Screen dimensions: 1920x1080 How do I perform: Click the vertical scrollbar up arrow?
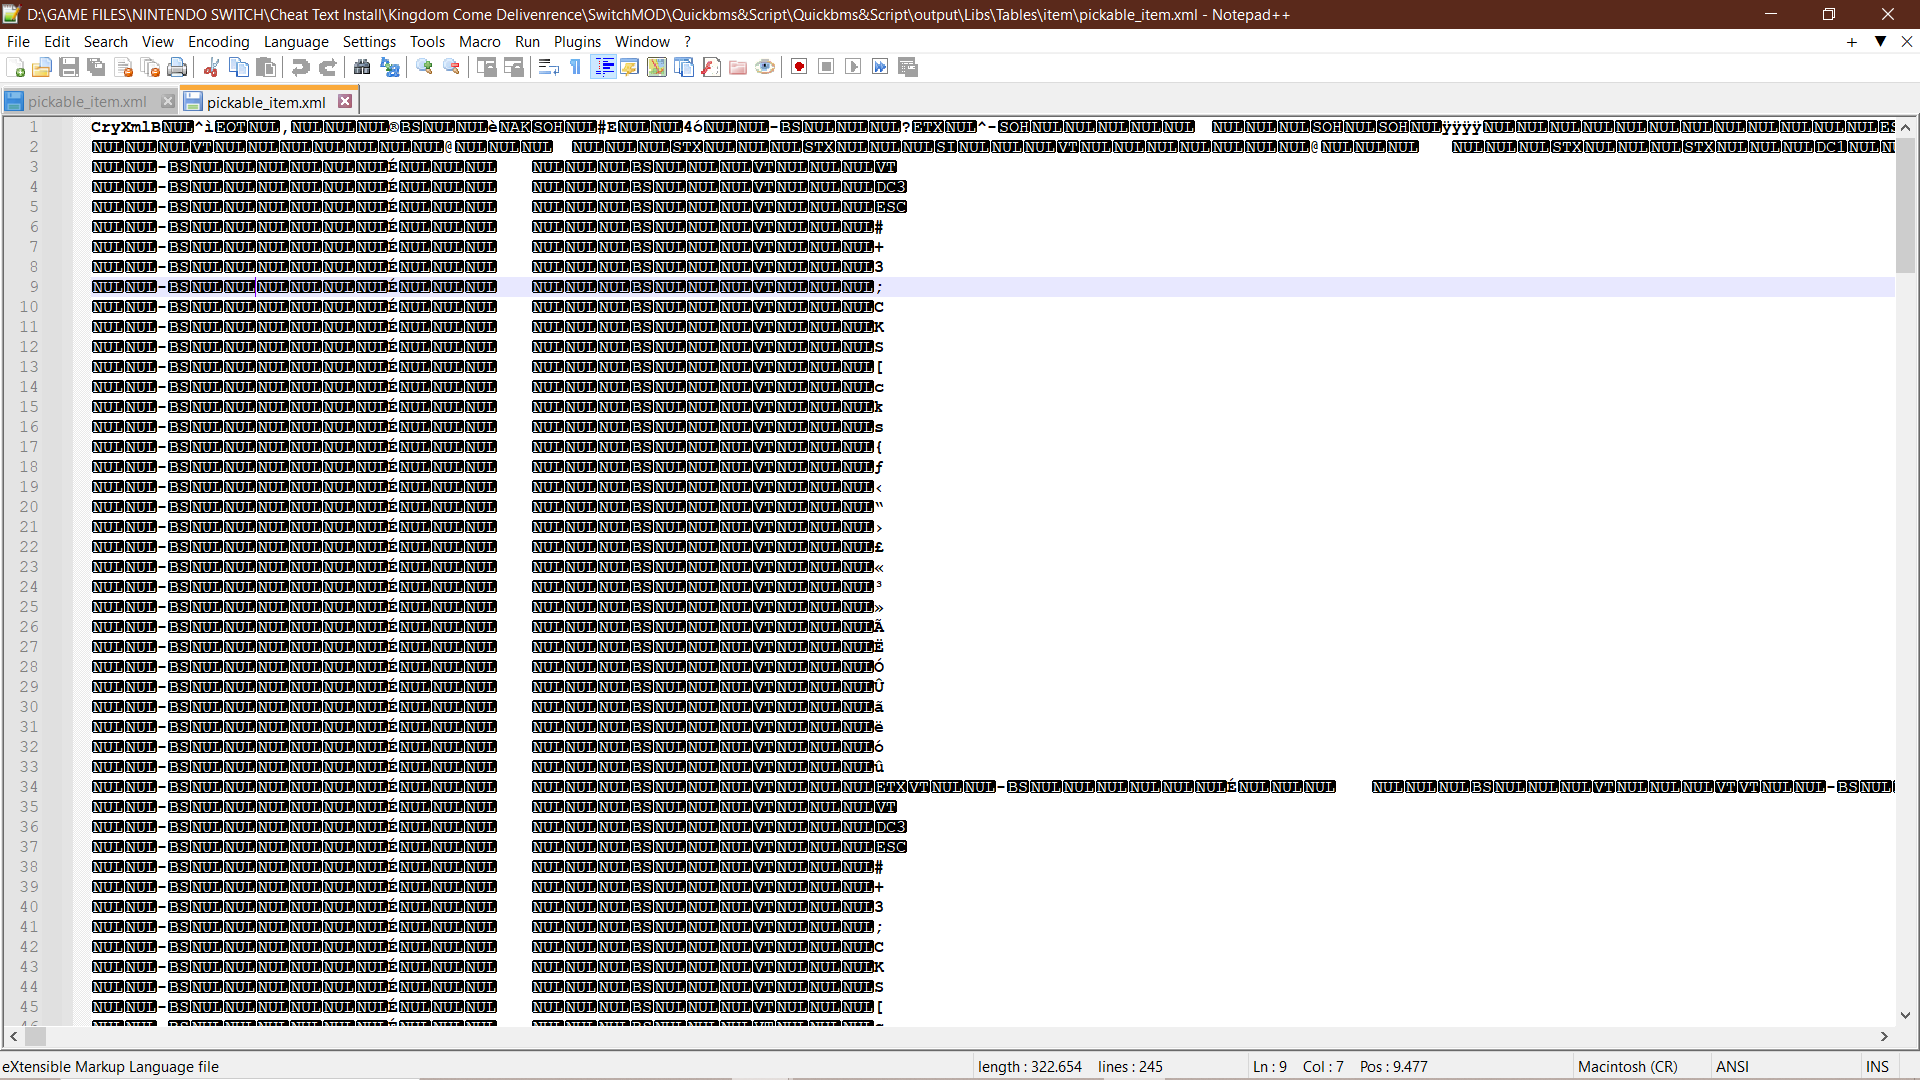[x=1905, y=127]
